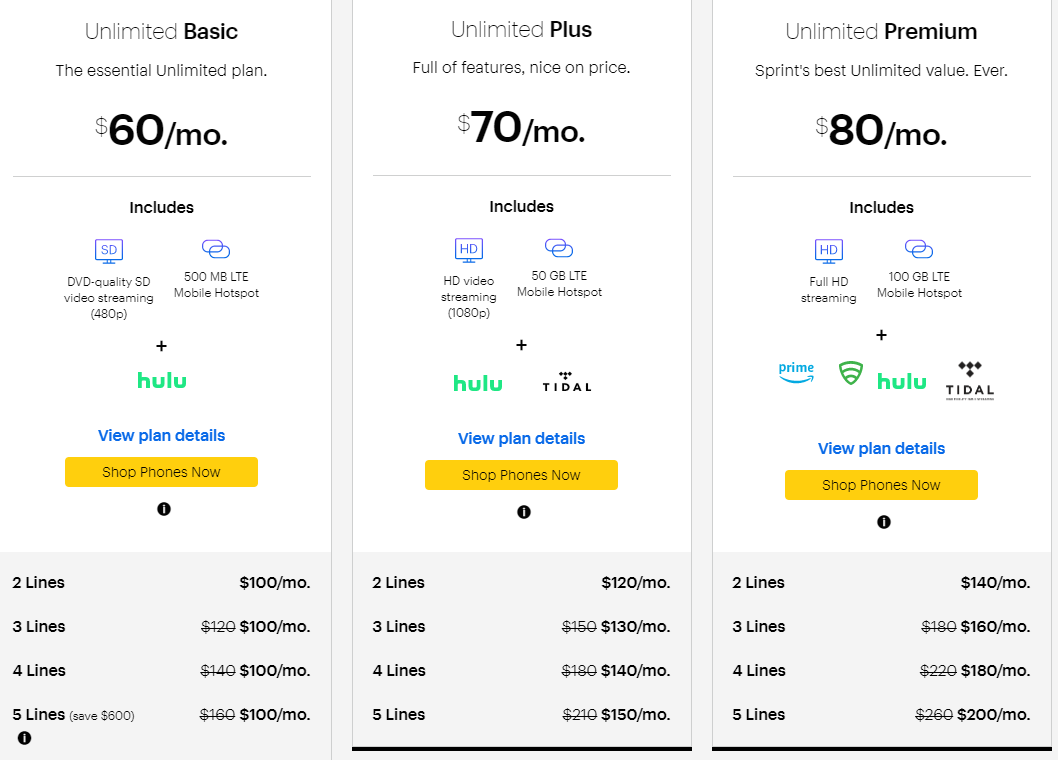Open info icon below Premium Shop Phones button
1058x760 pixels.
[x=883, y=522]
